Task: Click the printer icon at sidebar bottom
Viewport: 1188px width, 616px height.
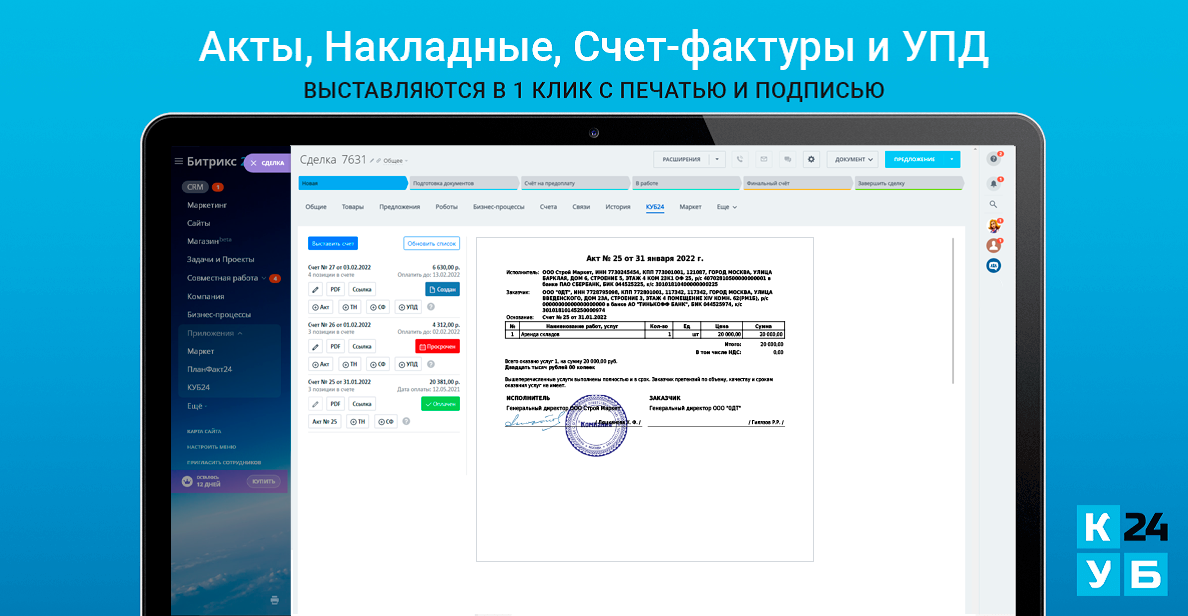Action: tap(274, 600)
